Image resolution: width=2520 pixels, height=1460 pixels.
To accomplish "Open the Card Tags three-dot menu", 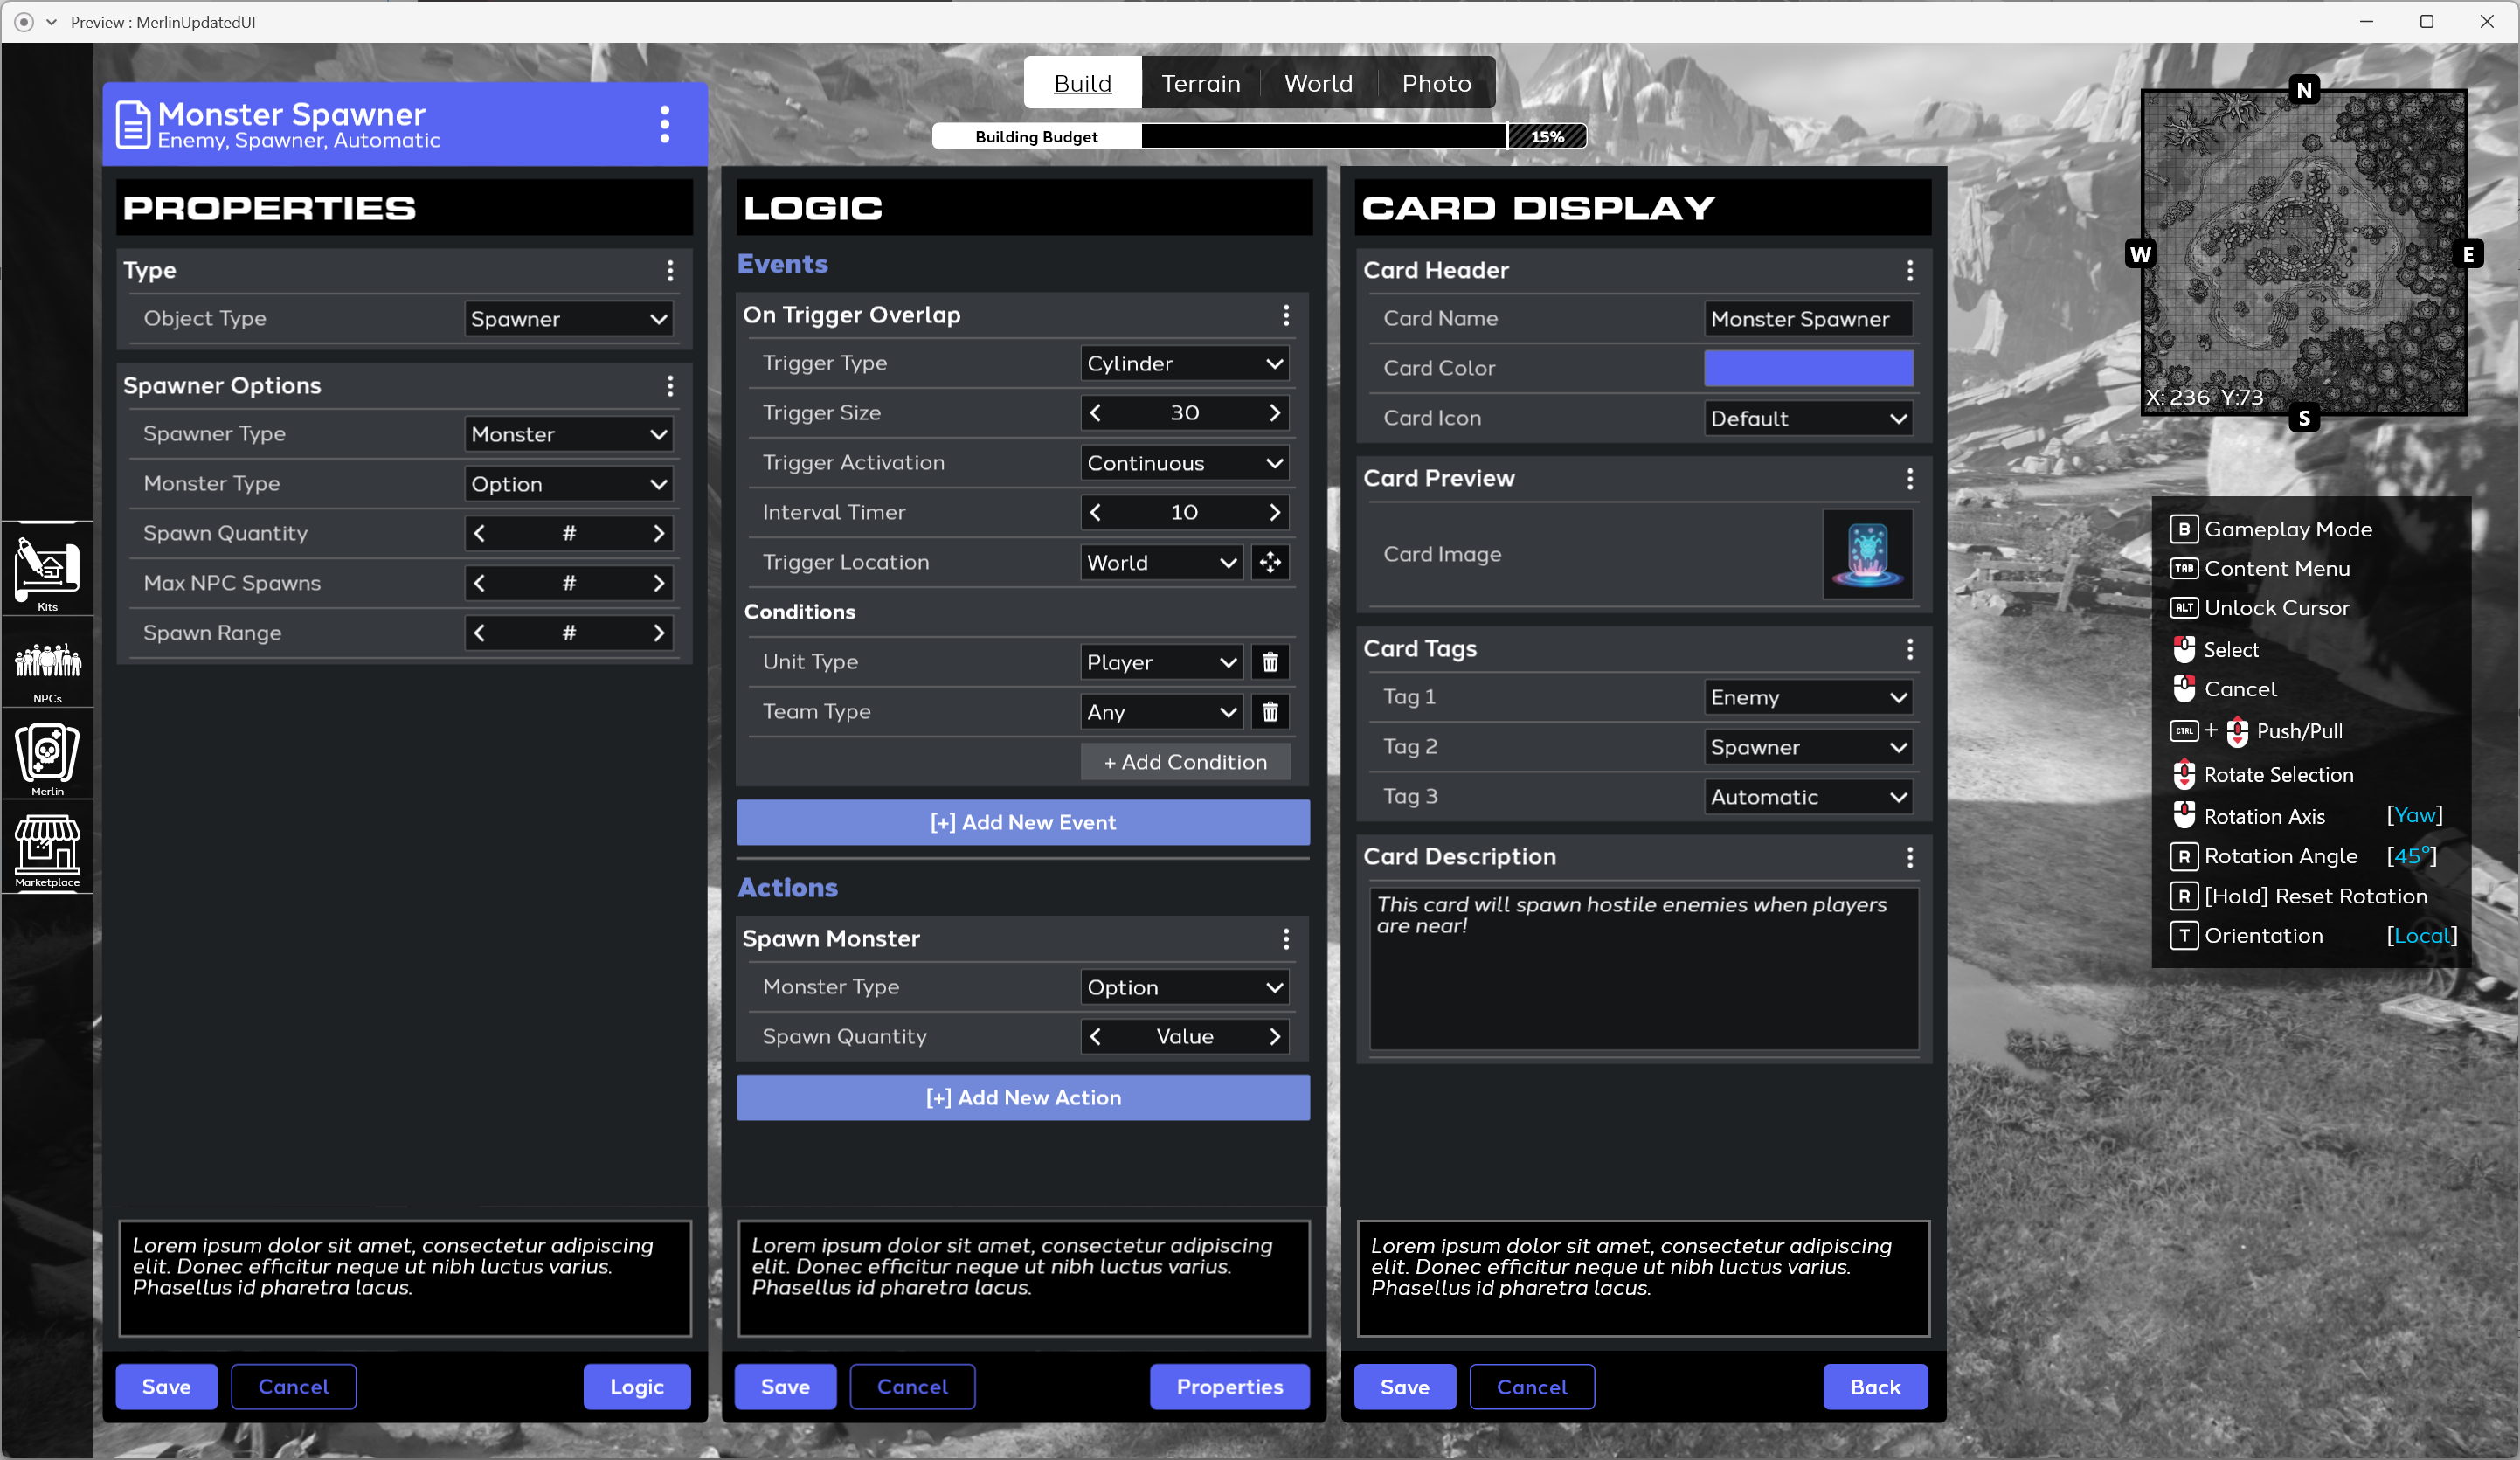I will coord(1910,649).
